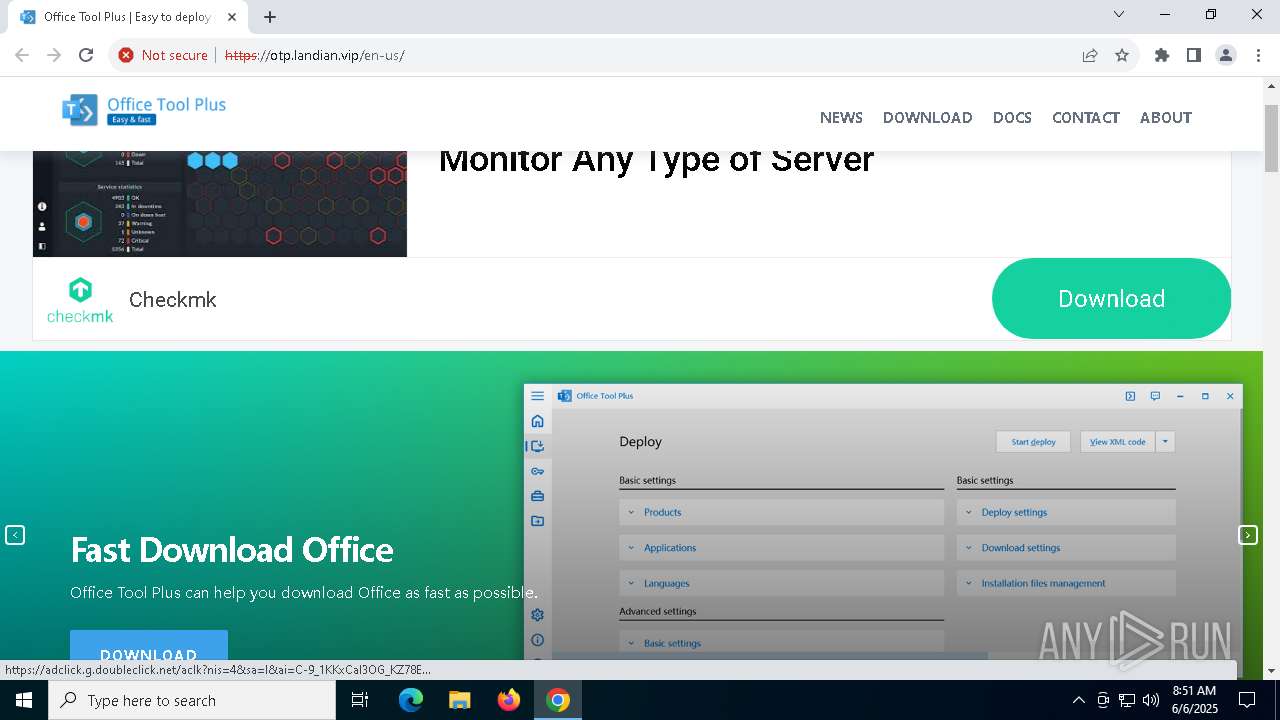The width and height of the screenshot is (1280, 720).
Task: Toggle the browser side panel icon
Action: 1194,55
